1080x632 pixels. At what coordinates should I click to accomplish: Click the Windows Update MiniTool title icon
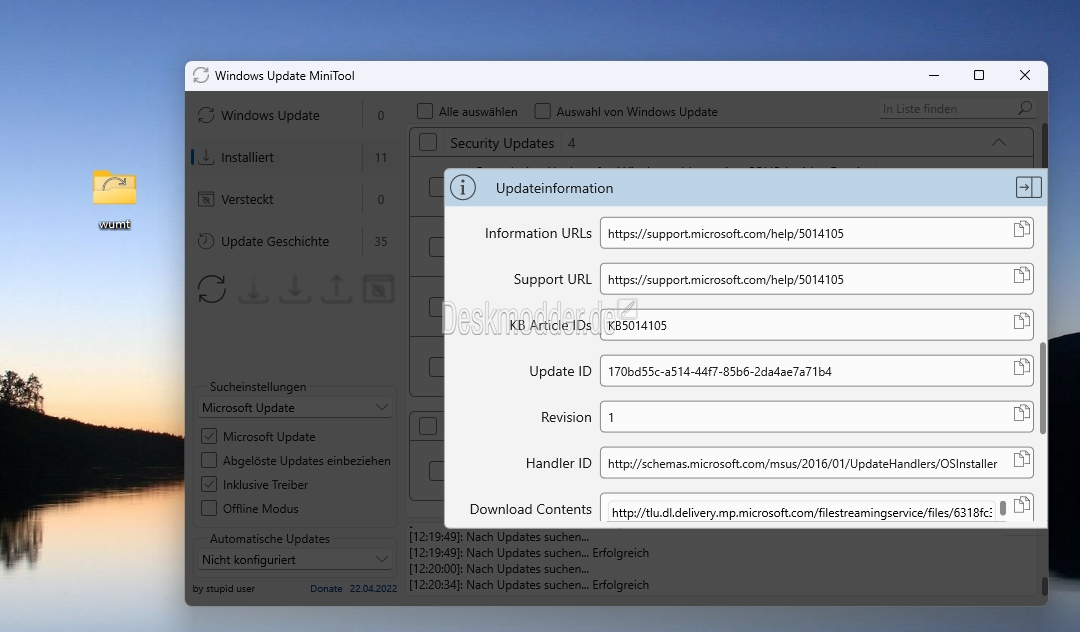[200, 75]
